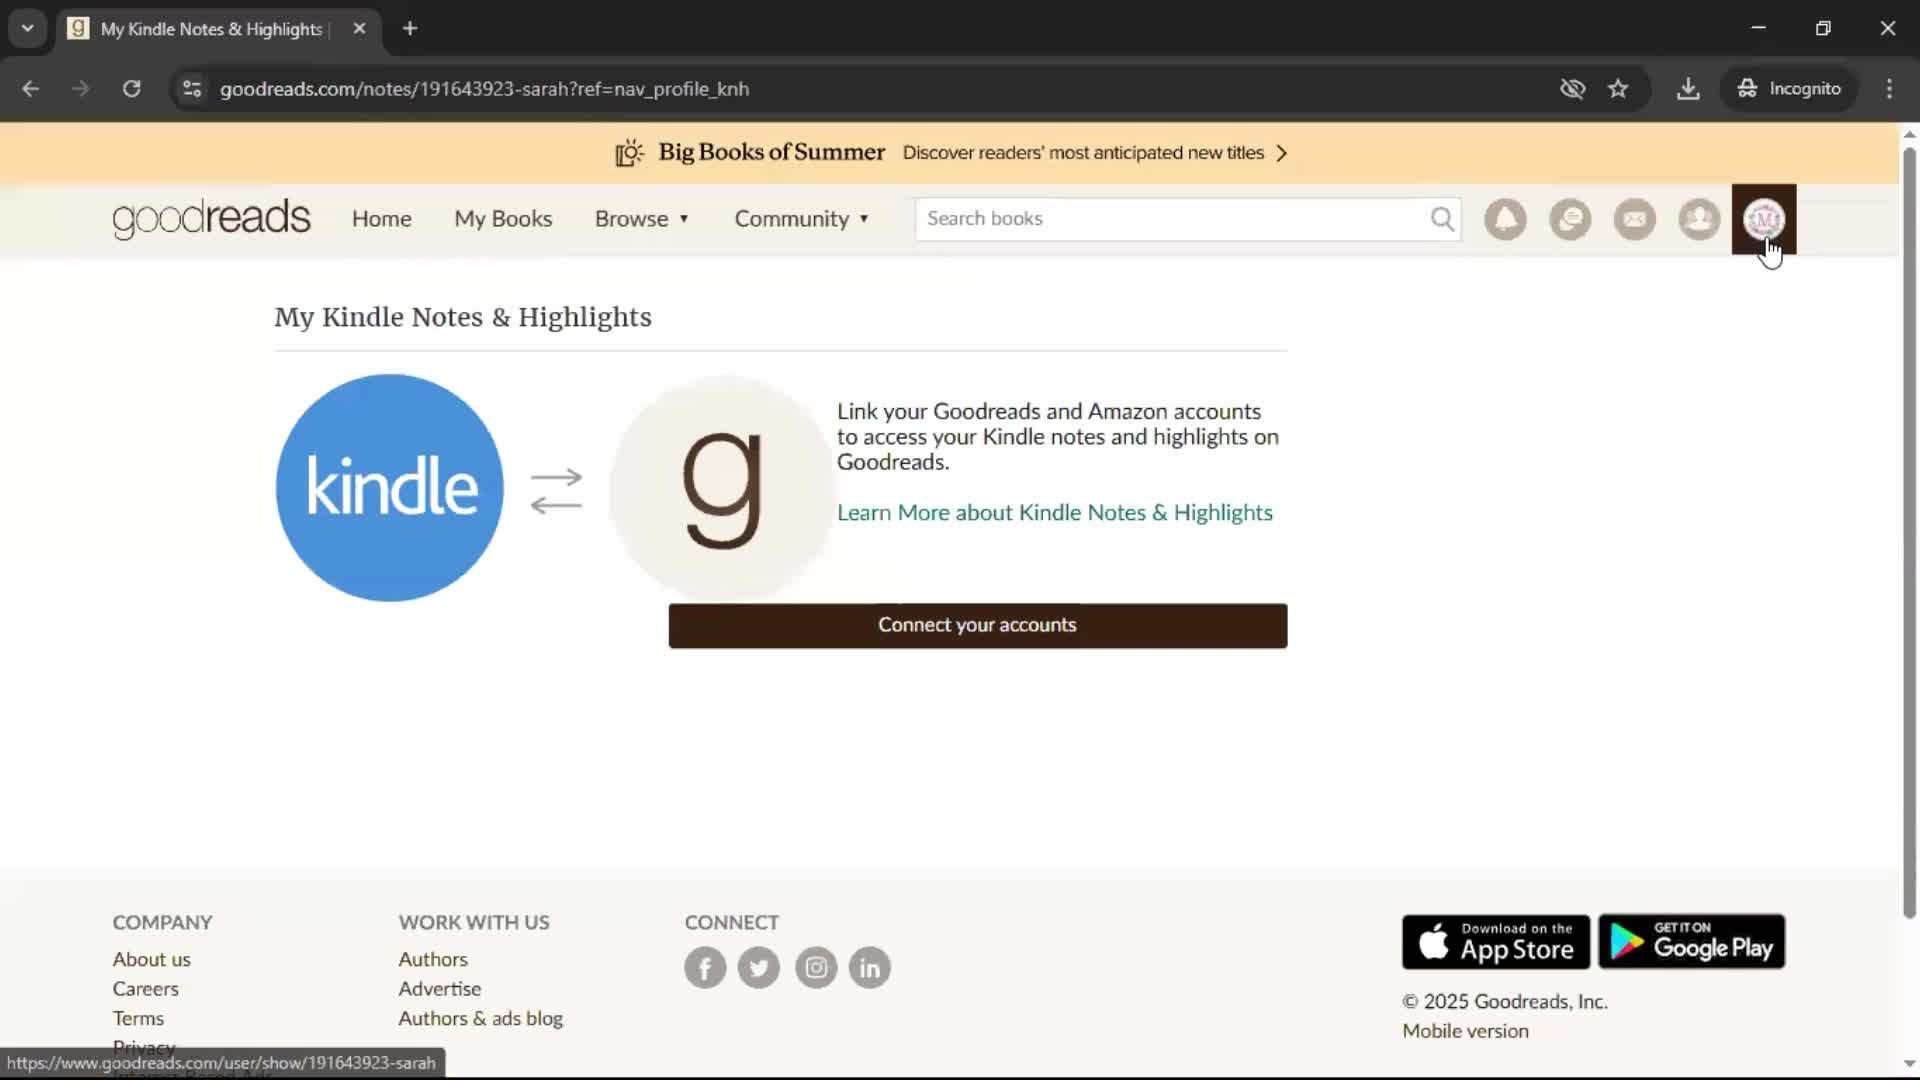Select the My Kindle Notes & Highlights tab
The height and width of the screenshot is (1080, 1920).
tap(218, 29)
